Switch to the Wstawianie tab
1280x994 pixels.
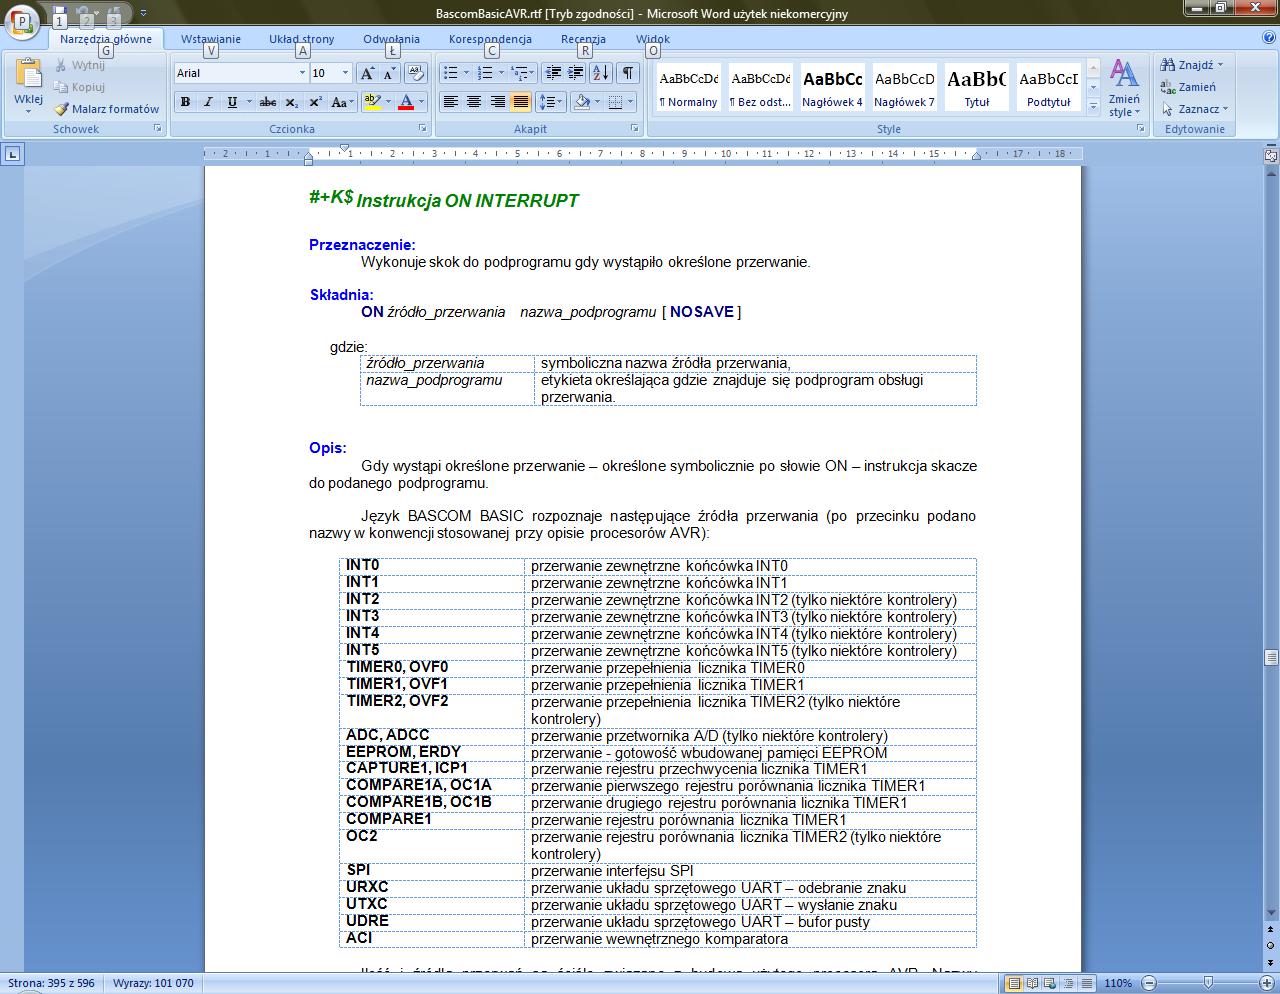tap(211, 39)
